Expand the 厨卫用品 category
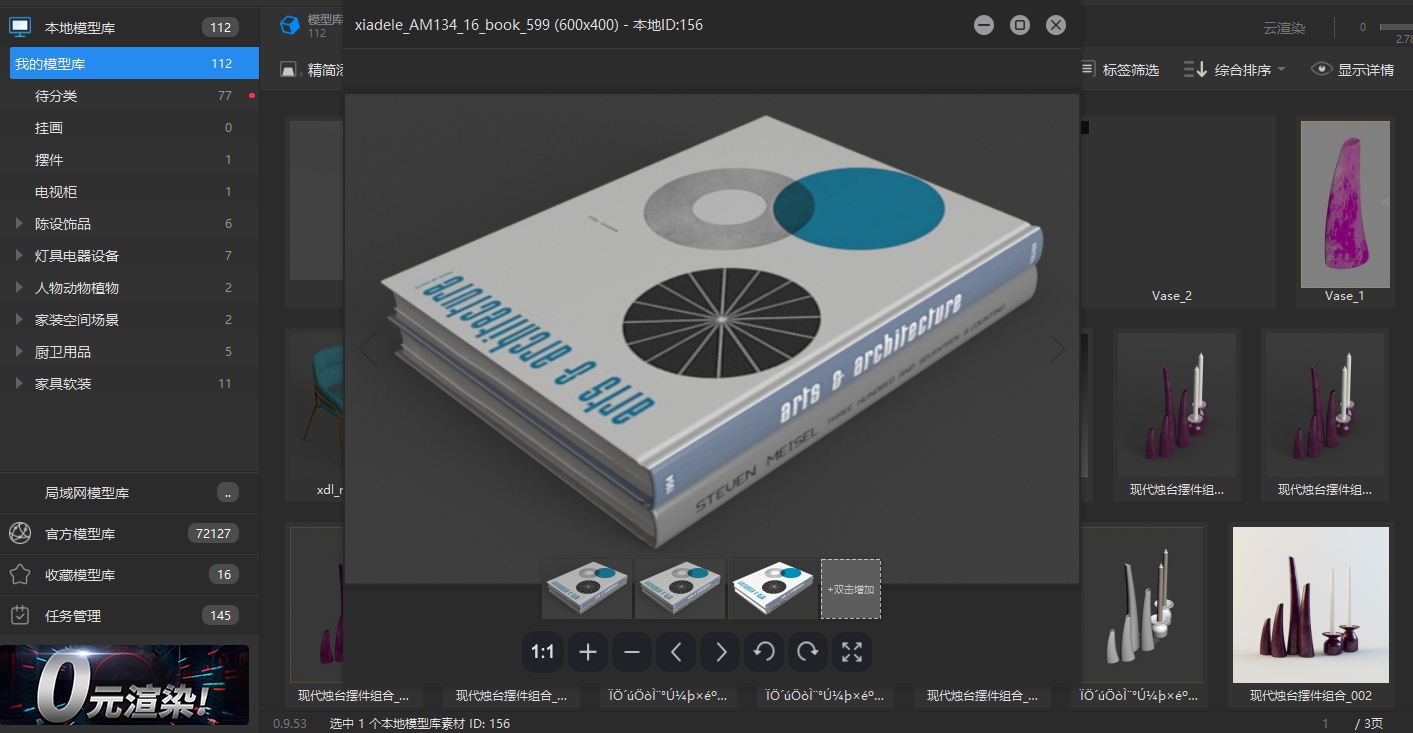Viewport: 1413px width, 733px height. pos(19,351)
